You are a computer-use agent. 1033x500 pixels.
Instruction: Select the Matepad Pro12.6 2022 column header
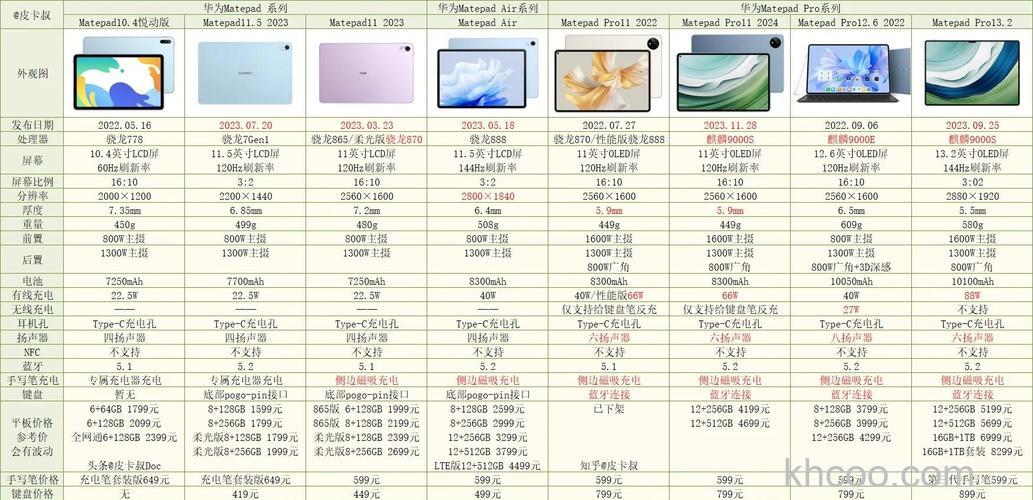point(851,22)
